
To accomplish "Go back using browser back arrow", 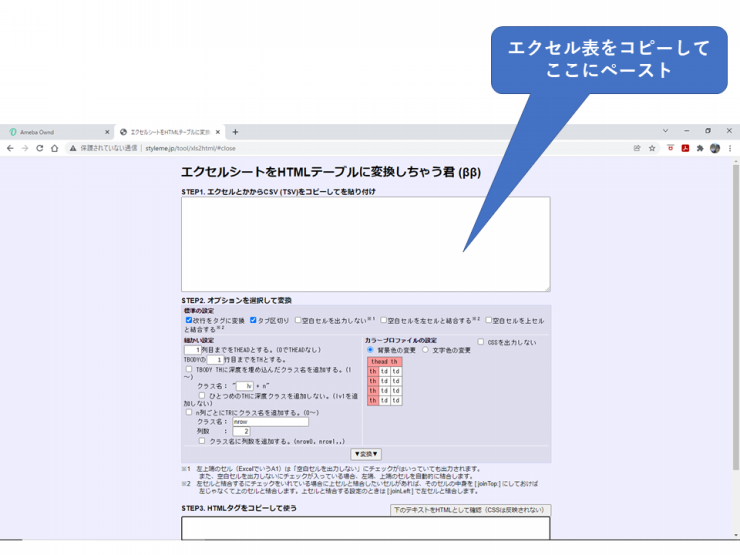I will pos(10,148).
